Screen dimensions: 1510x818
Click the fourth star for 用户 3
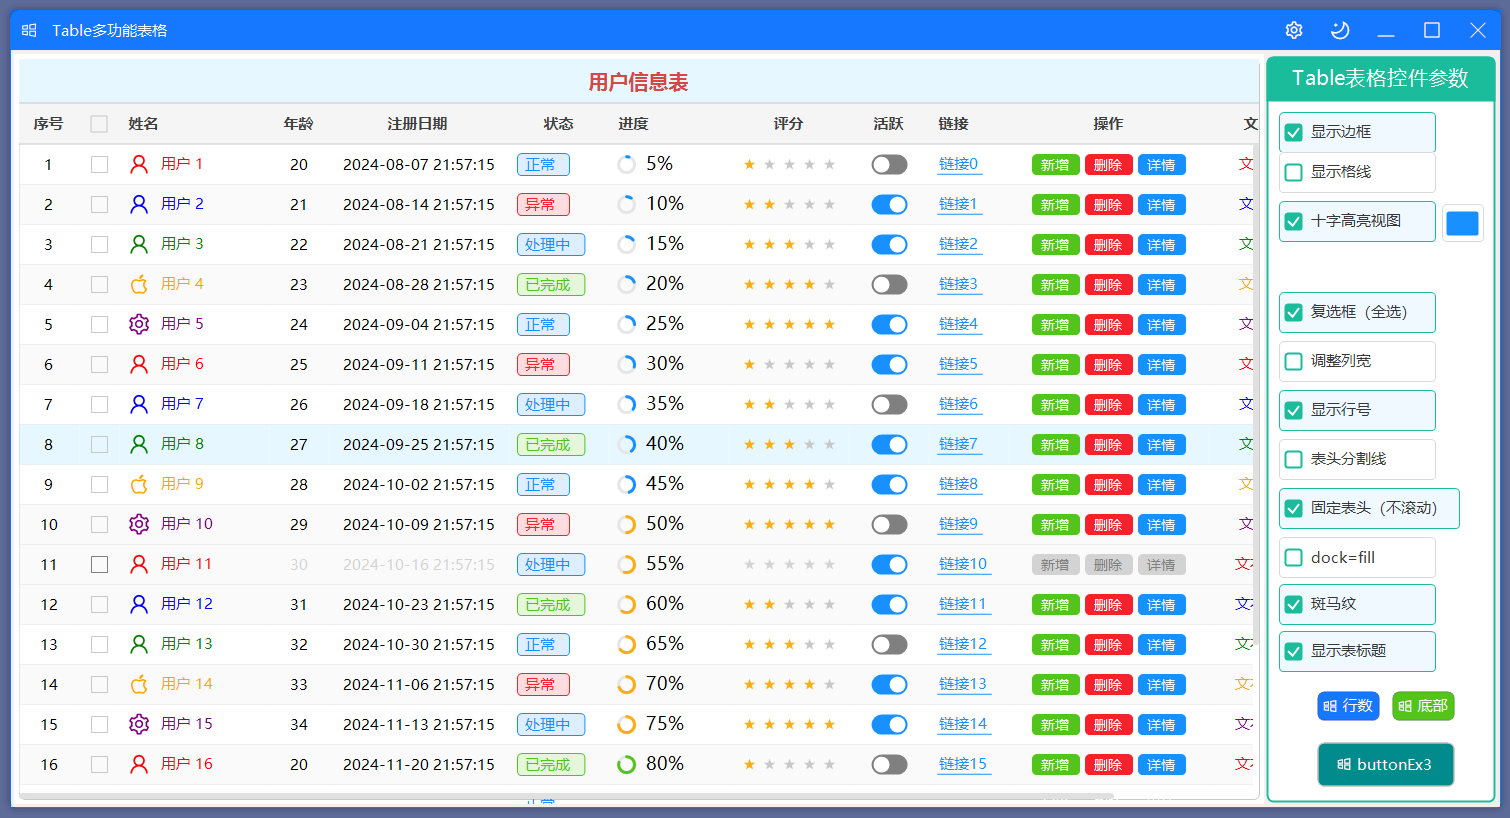pos(809,244)
